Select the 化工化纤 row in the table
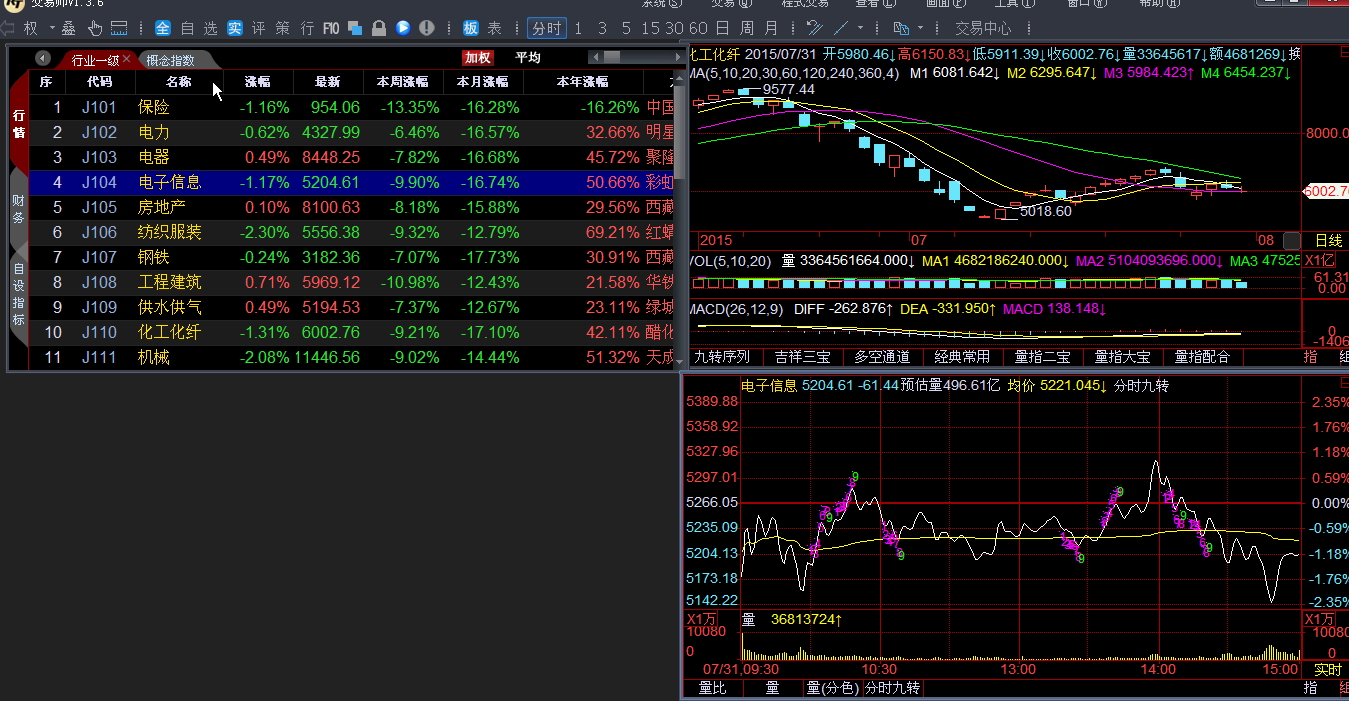 pos(169,332)
